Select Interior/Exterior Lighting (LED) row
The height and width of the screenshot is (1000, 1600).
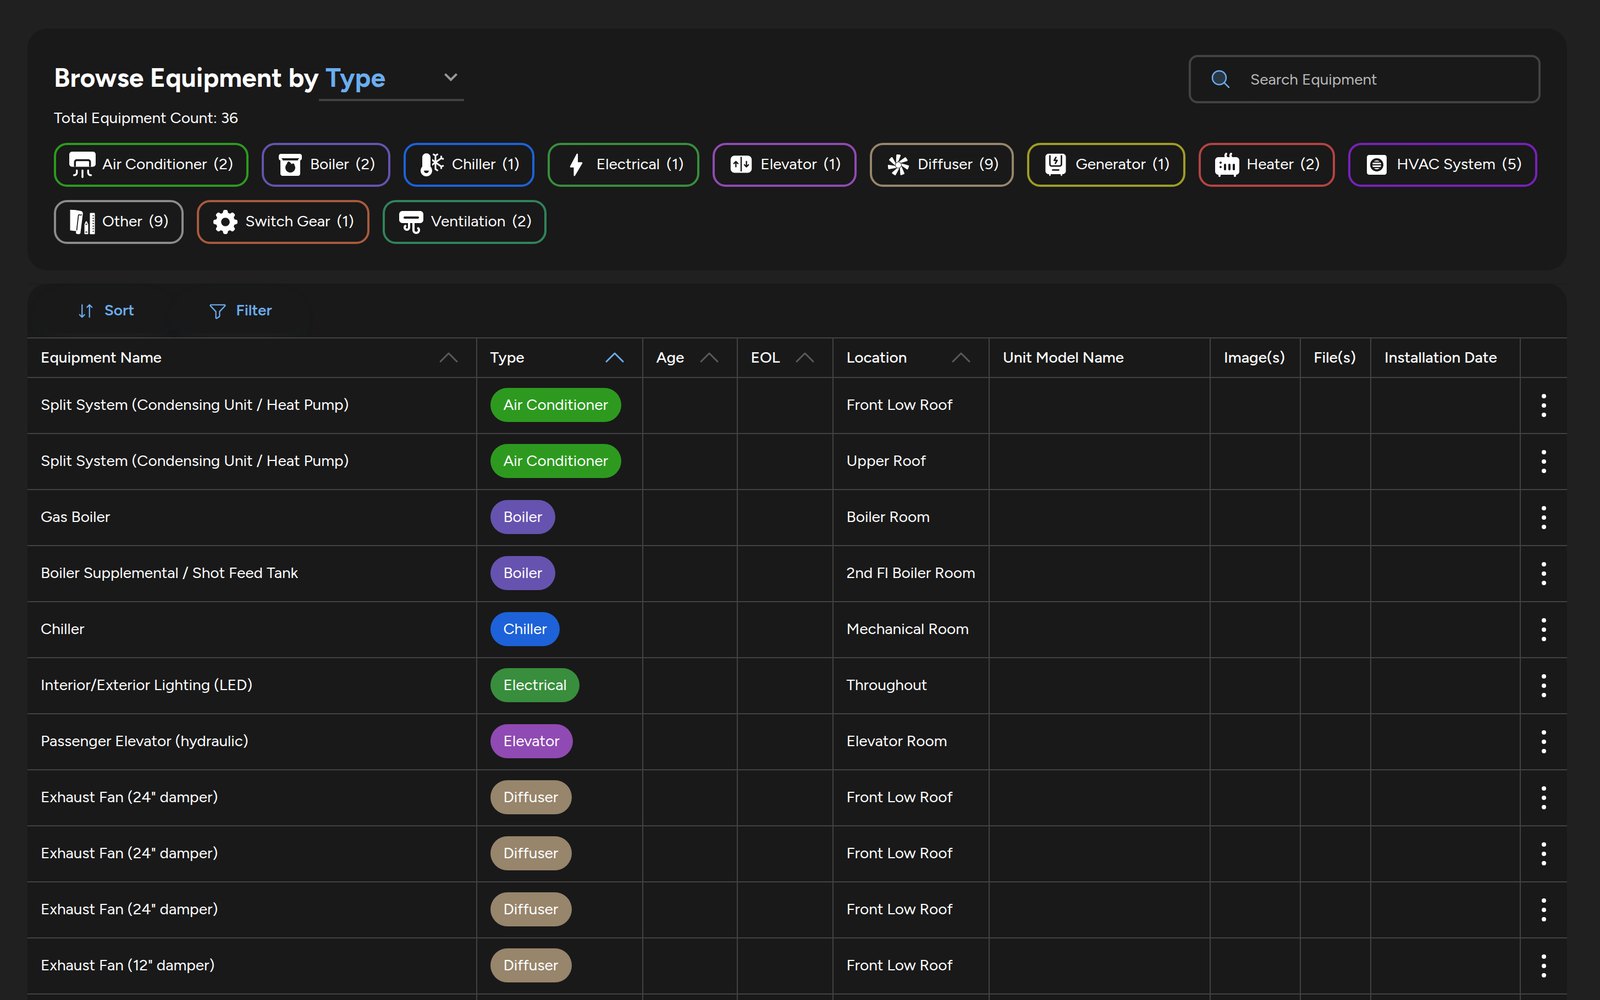pyautogui.click(x=796, y=685)
